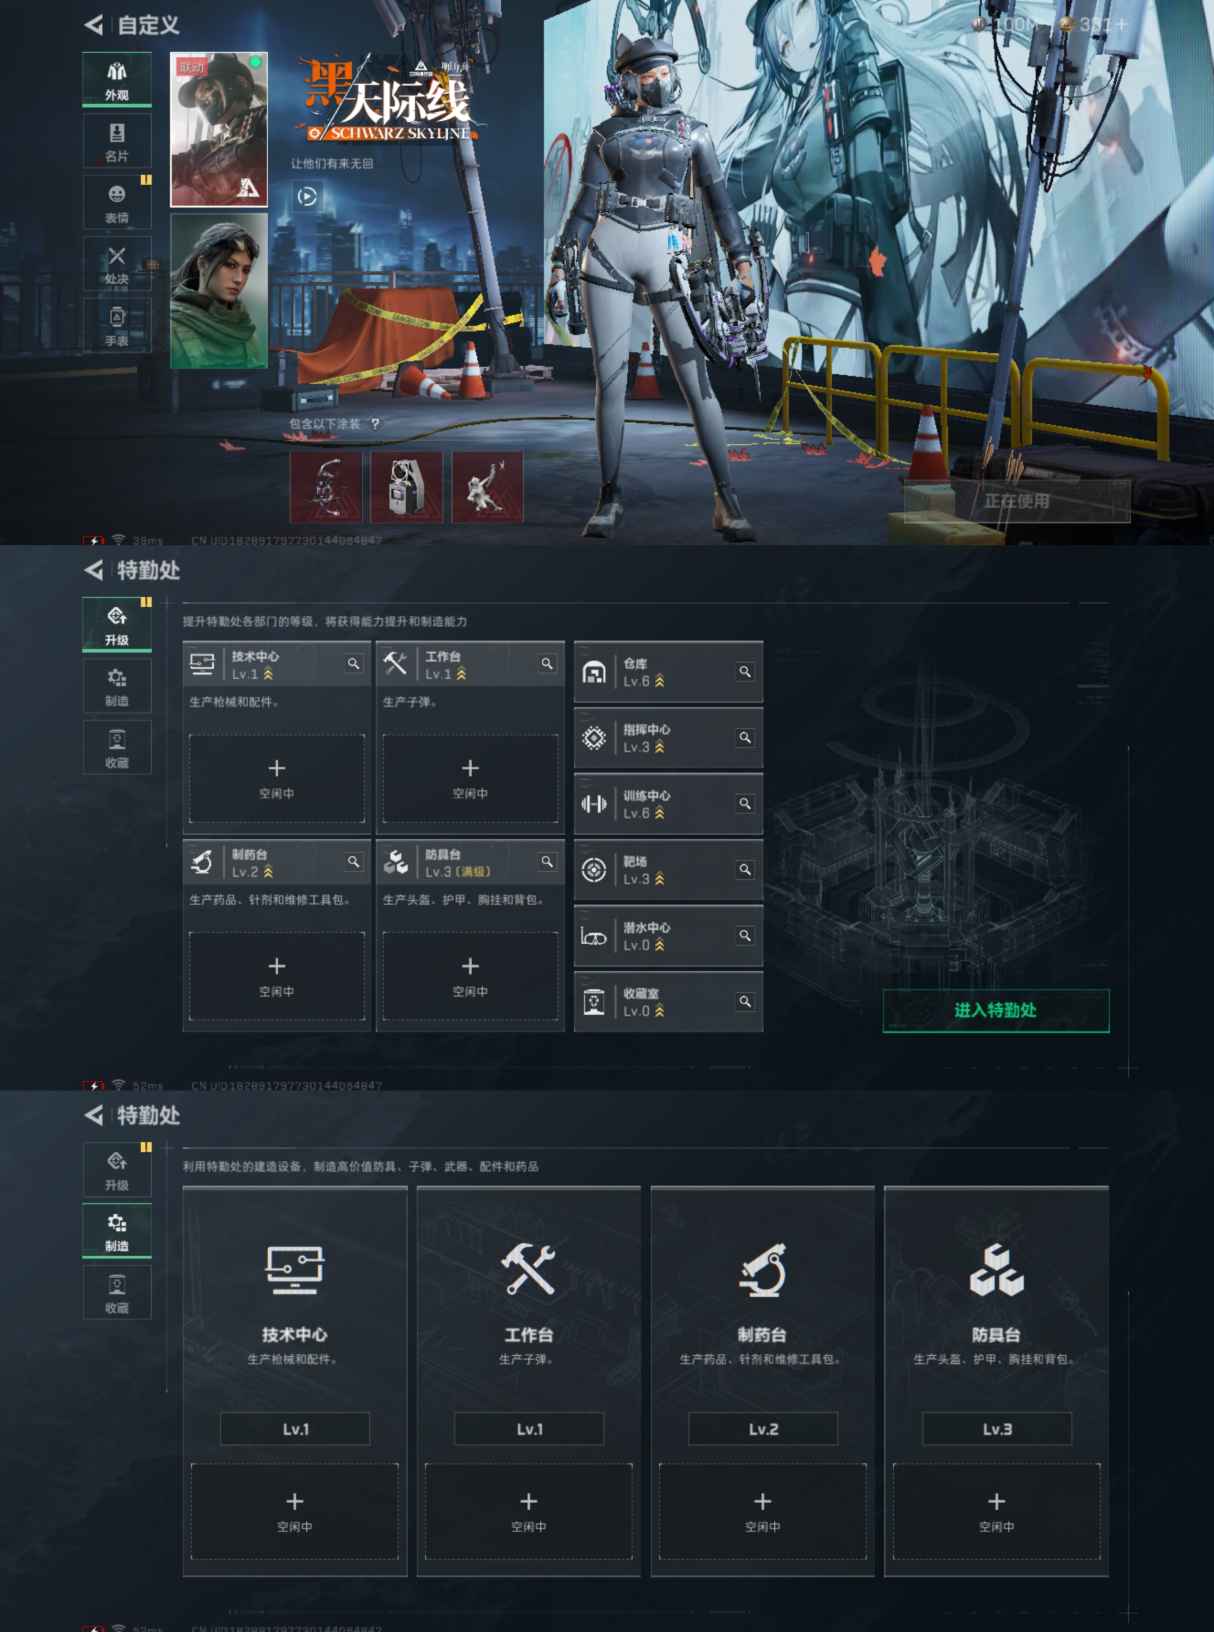Click 技术中心's empty 空闲中 slot on the 进入特勤处 screen
Screen dimensions: 1214x1632
[277, 778]
